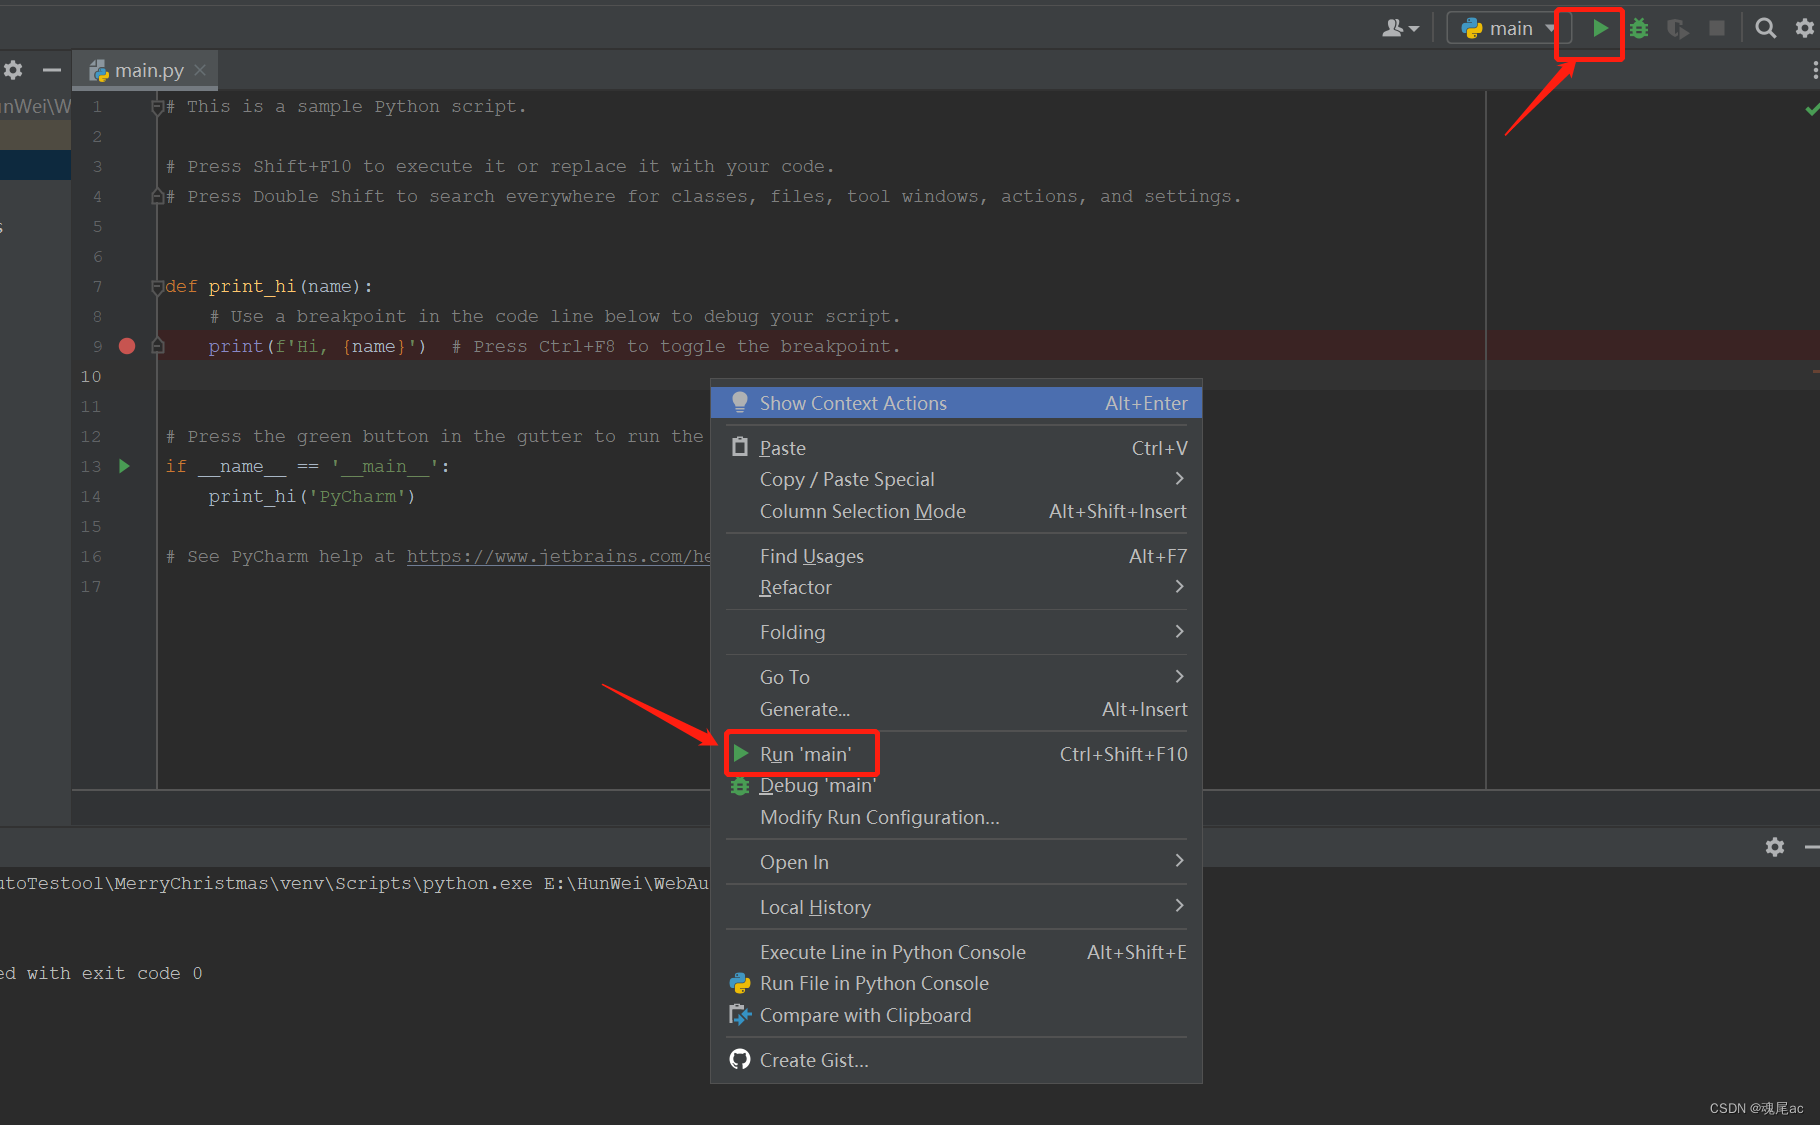Close the main.py editor tab
Viewport: 1820px width, 1125px height.
pos(200,70)
